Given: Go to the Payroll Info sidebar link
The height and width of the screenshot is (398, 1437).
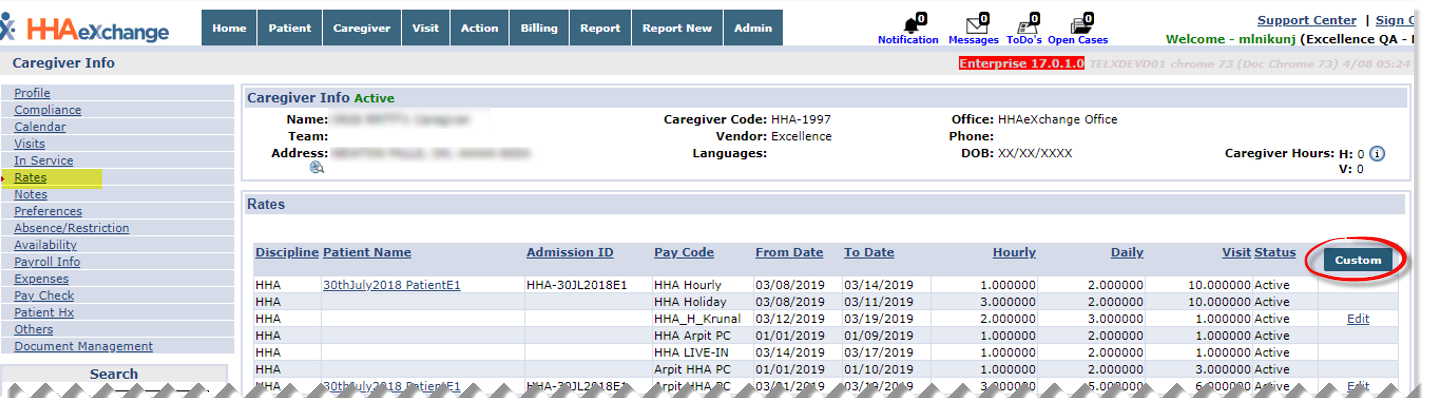Looking at the screenshot, I should click(47, 262).
